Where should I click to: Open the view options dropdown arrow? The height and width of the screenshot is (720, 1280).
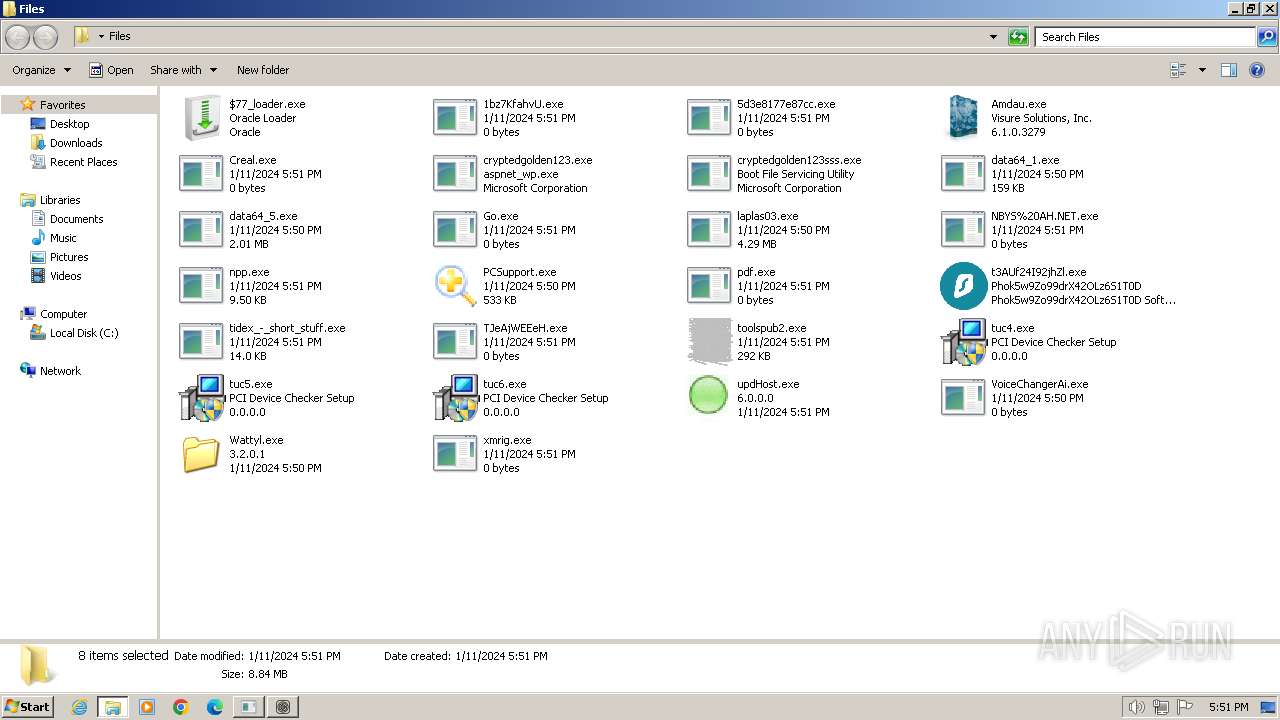coord(1202,70)
